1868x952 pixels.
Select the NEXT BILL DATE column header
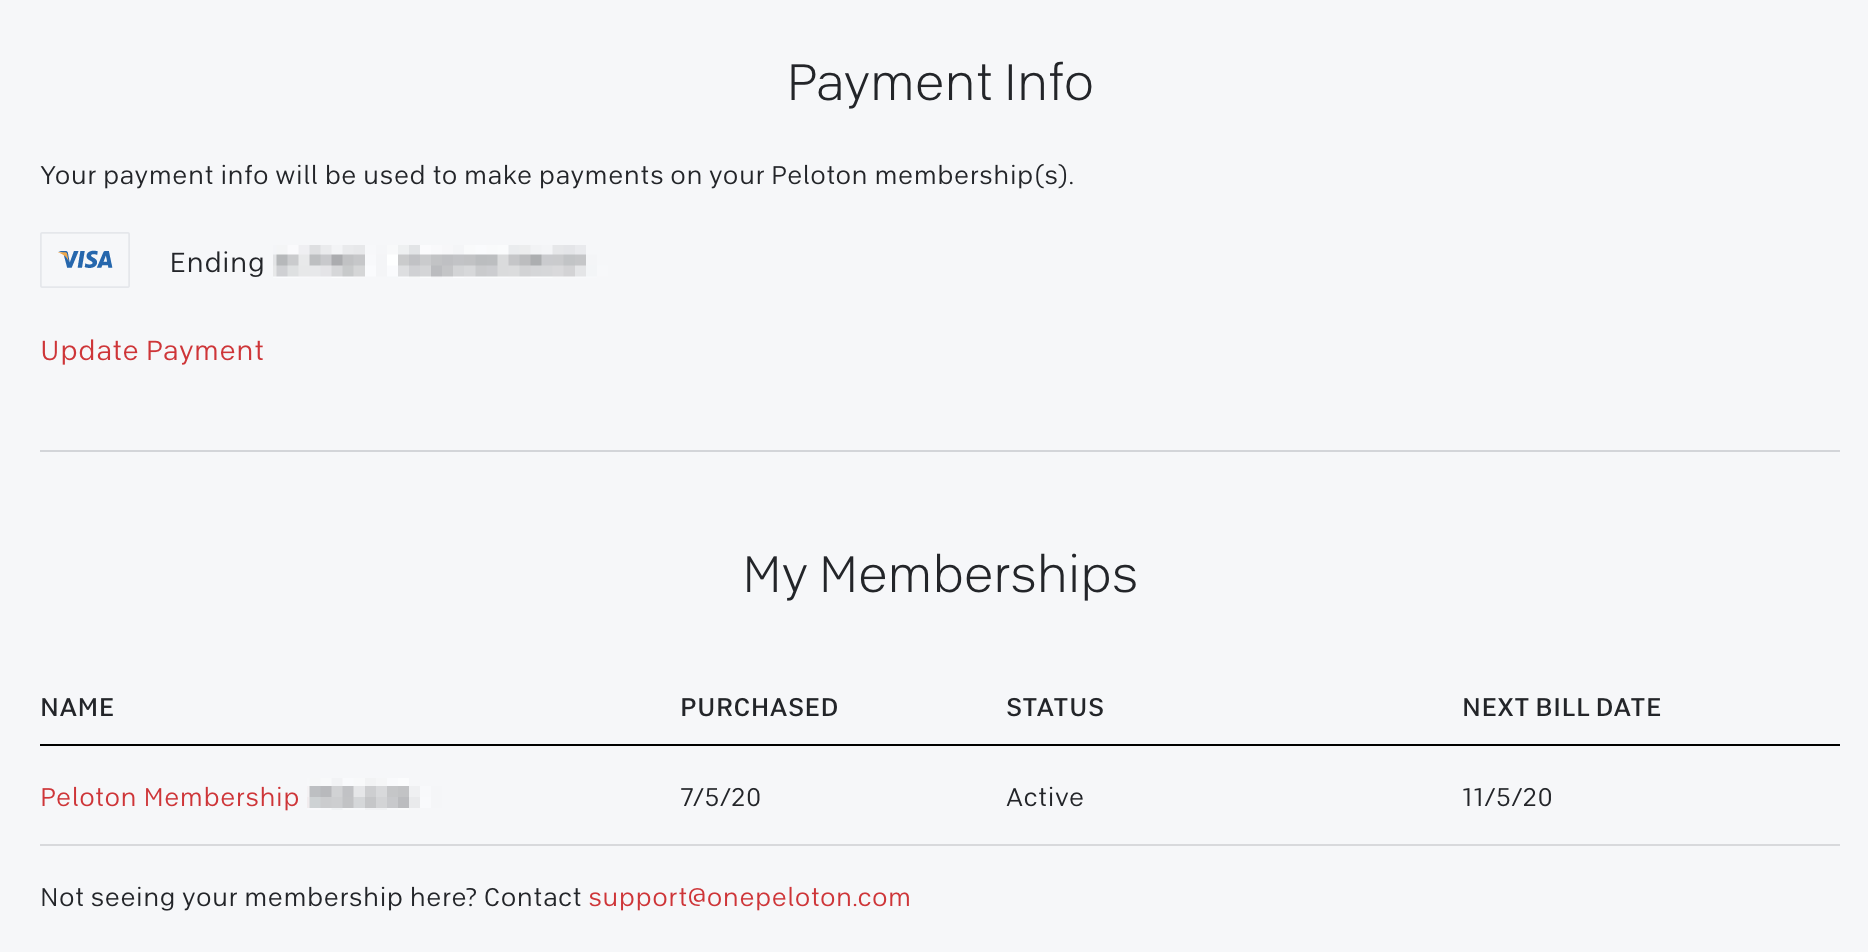click(x=1561, y=708)
